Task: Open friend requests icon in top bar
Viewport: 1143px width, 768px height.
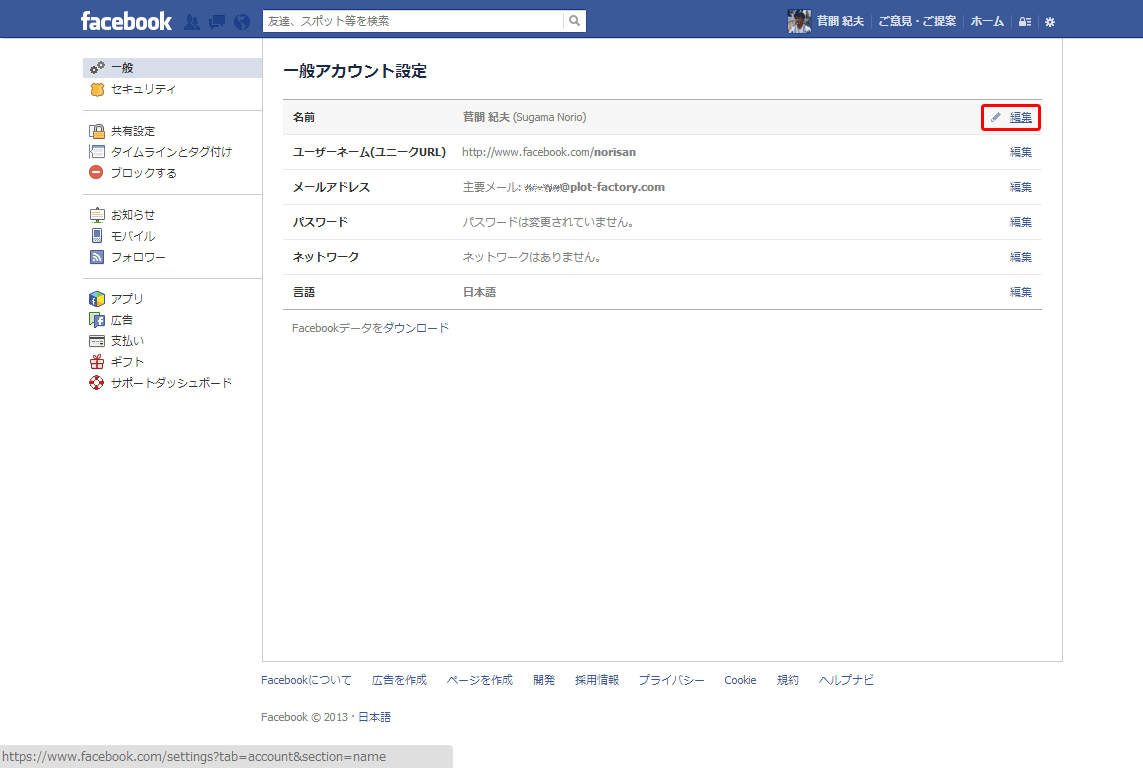Action: (x=192, y=22)
